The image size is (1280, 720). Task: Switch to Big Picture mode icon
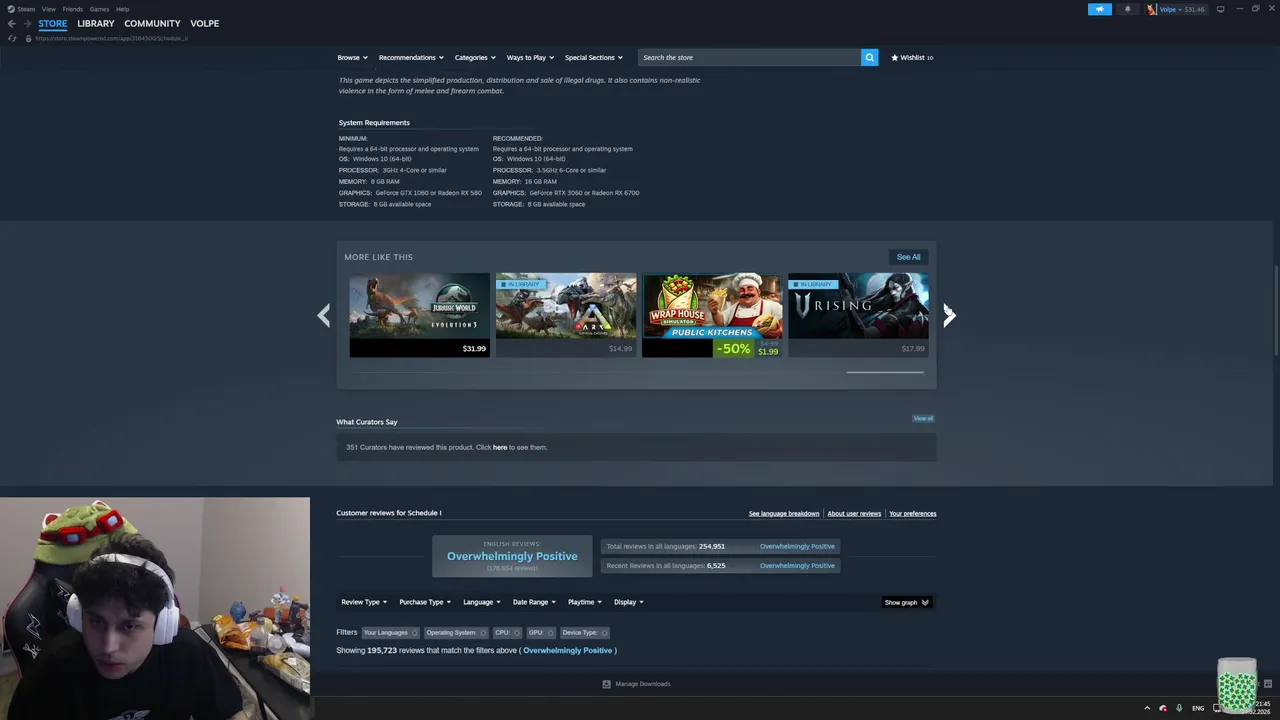pyautogui.click(x=1220, y=9)
